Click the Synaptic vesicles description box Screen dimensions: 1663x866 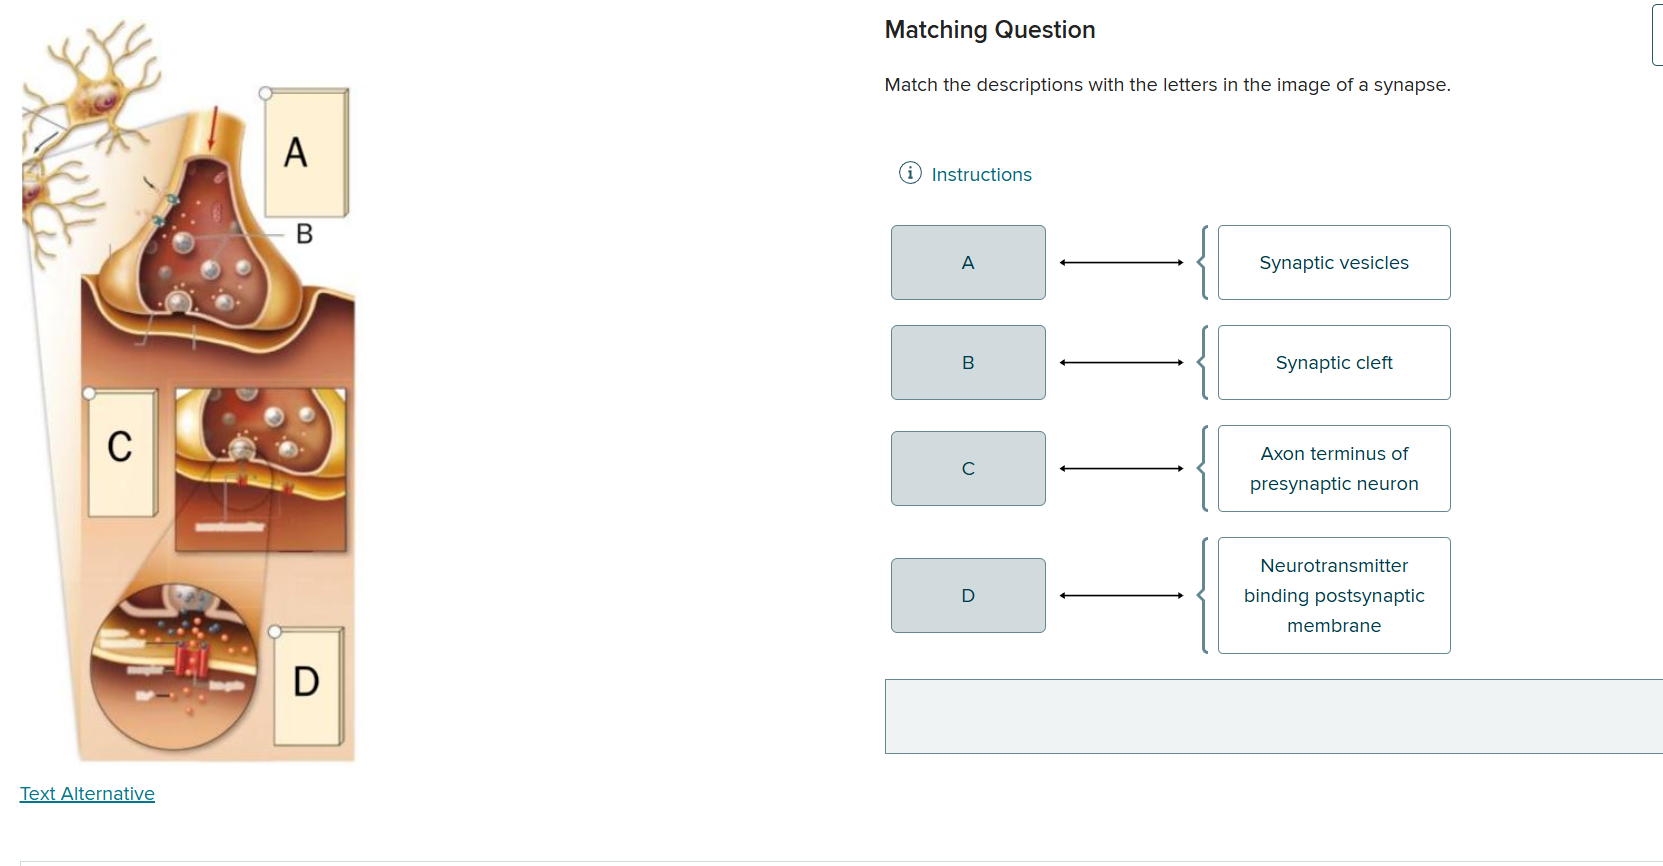point(1333,262)
